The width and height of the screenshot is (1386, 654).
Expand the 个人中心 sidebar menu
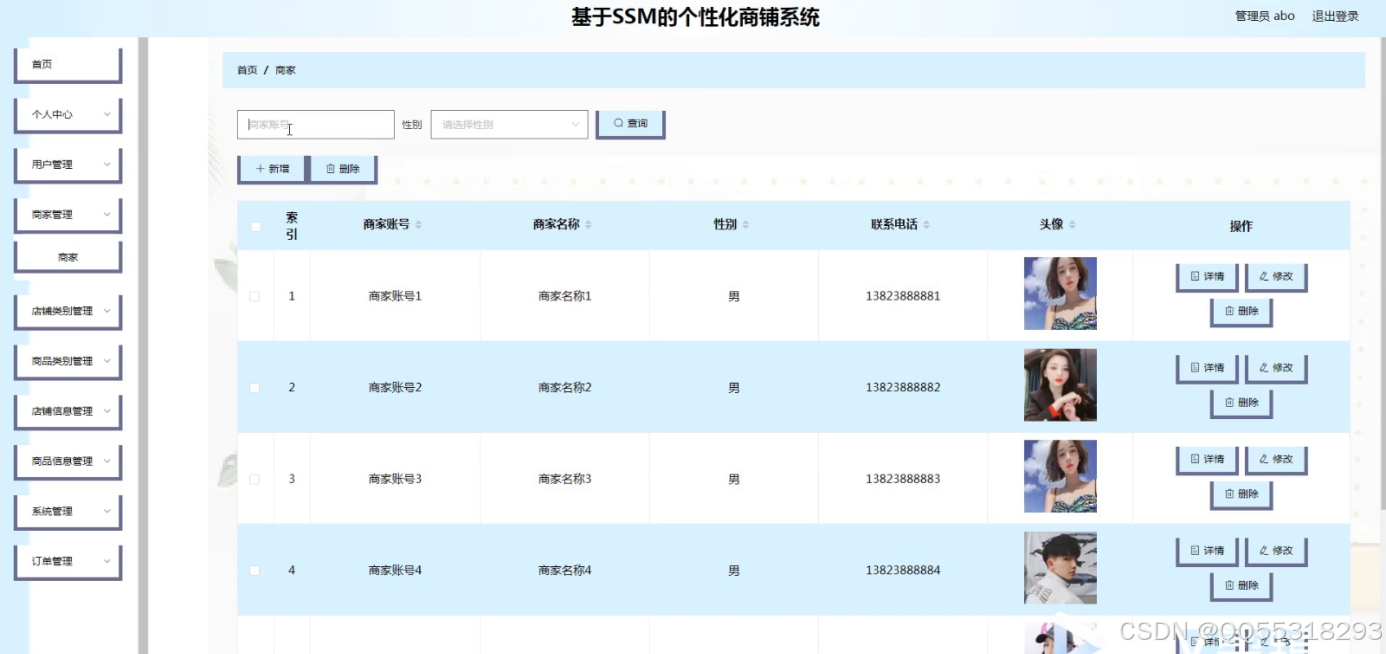tap(68, 114)
